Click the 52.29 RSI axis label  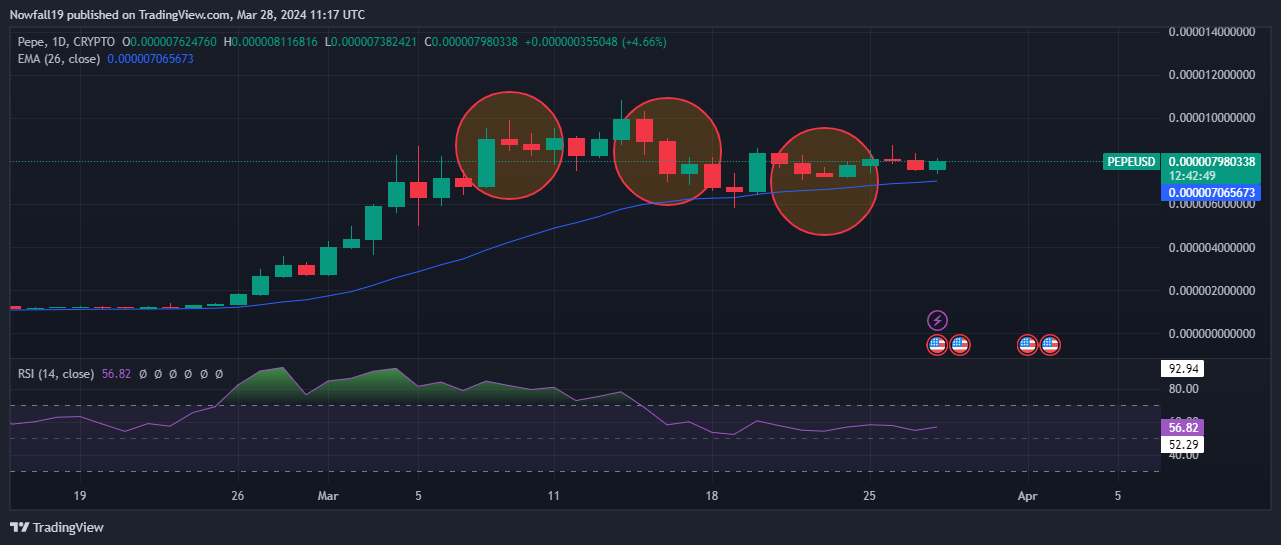(1182, 443)
